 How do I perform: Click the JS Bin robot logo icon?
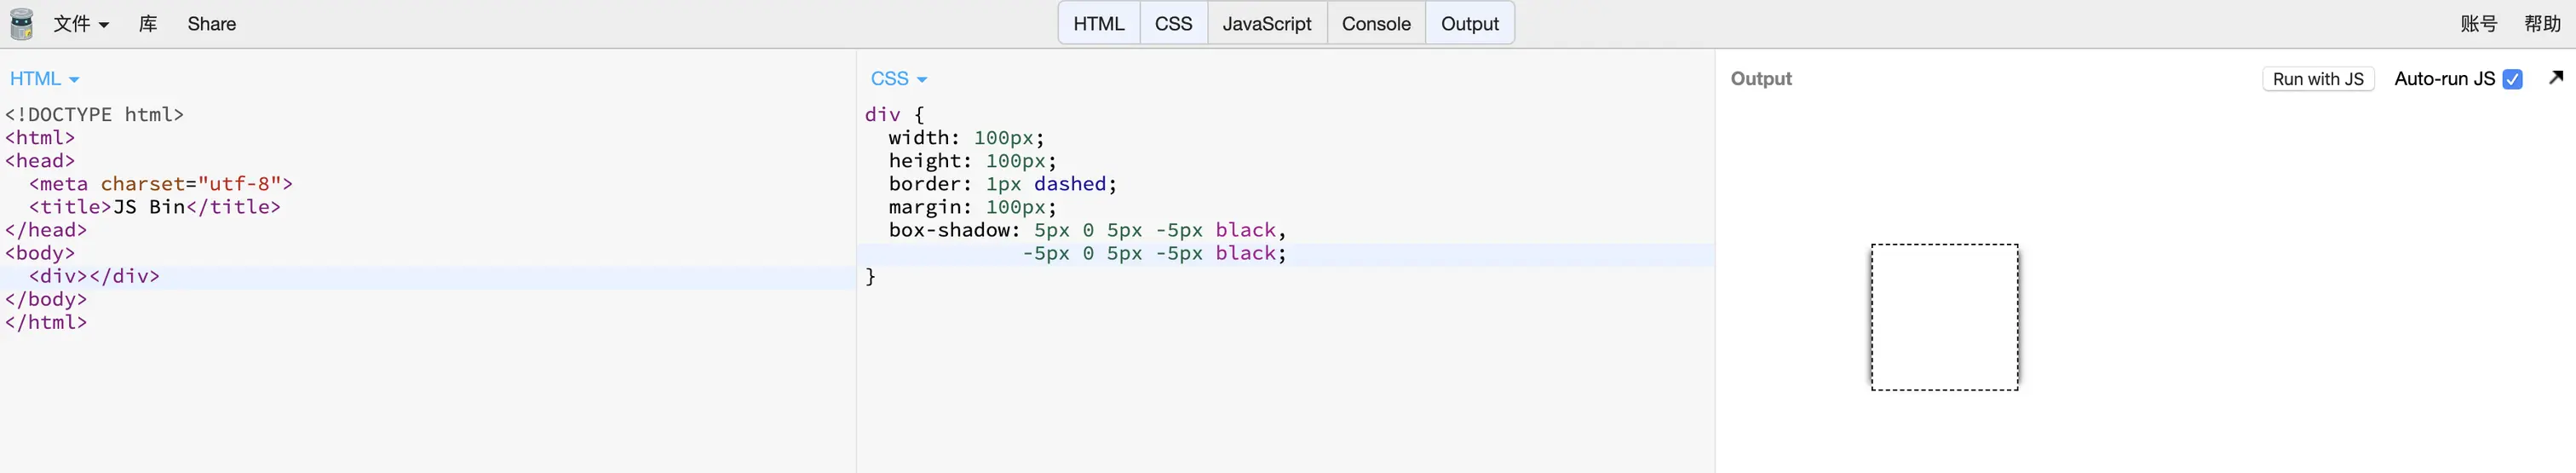21,24
